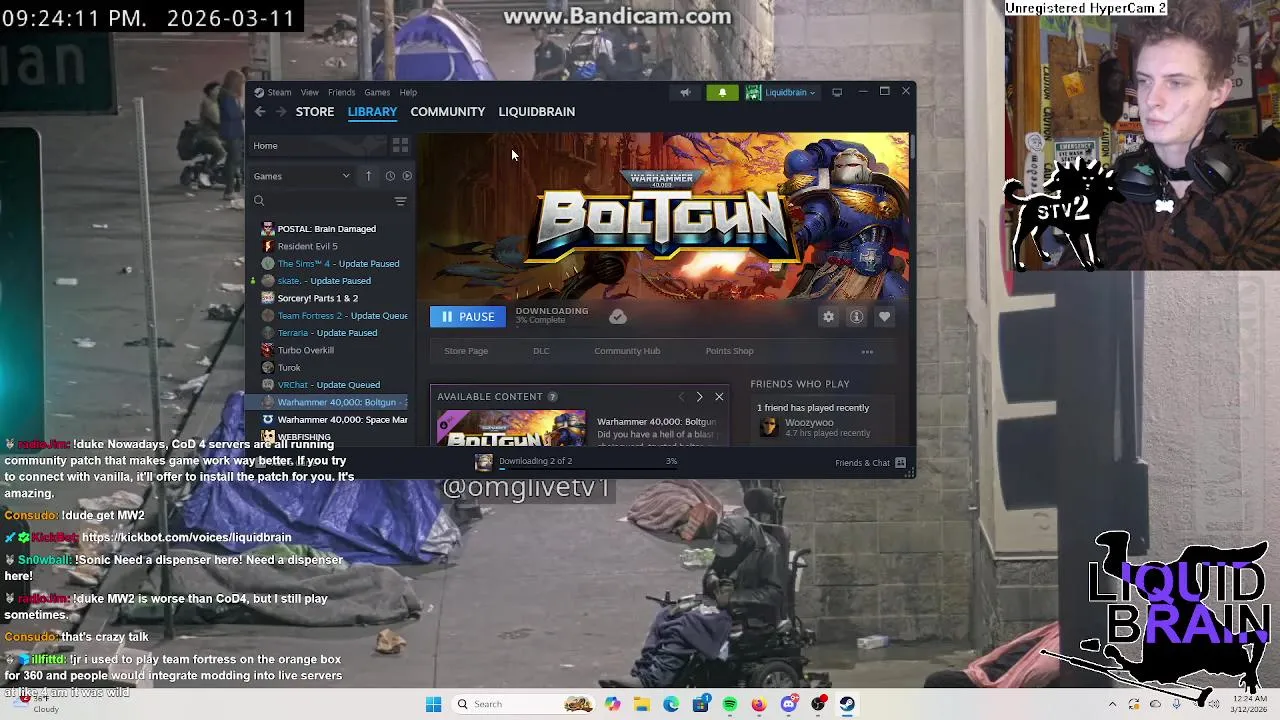Switch to the COMMUNITY tab
The width and height of the screenshot is (1280, 720).
click(x=447, y=112)
